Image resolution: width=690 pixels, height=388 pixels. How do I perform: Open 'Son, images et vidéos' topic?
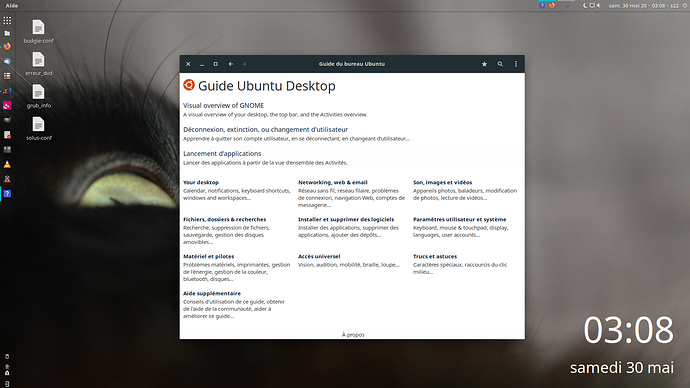click(442, 182)
